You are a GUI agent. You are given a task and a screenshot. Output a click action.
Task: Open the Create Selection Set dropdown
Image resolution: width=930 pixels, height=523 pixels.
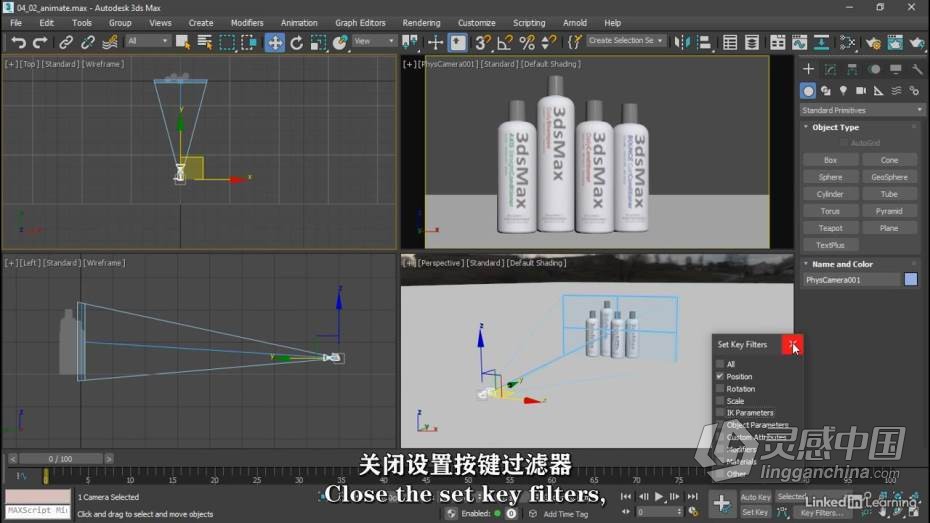click(x=626, y=41)
